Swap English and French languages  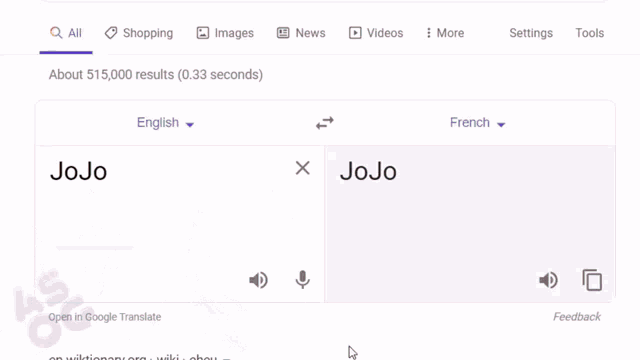[325, 122]
